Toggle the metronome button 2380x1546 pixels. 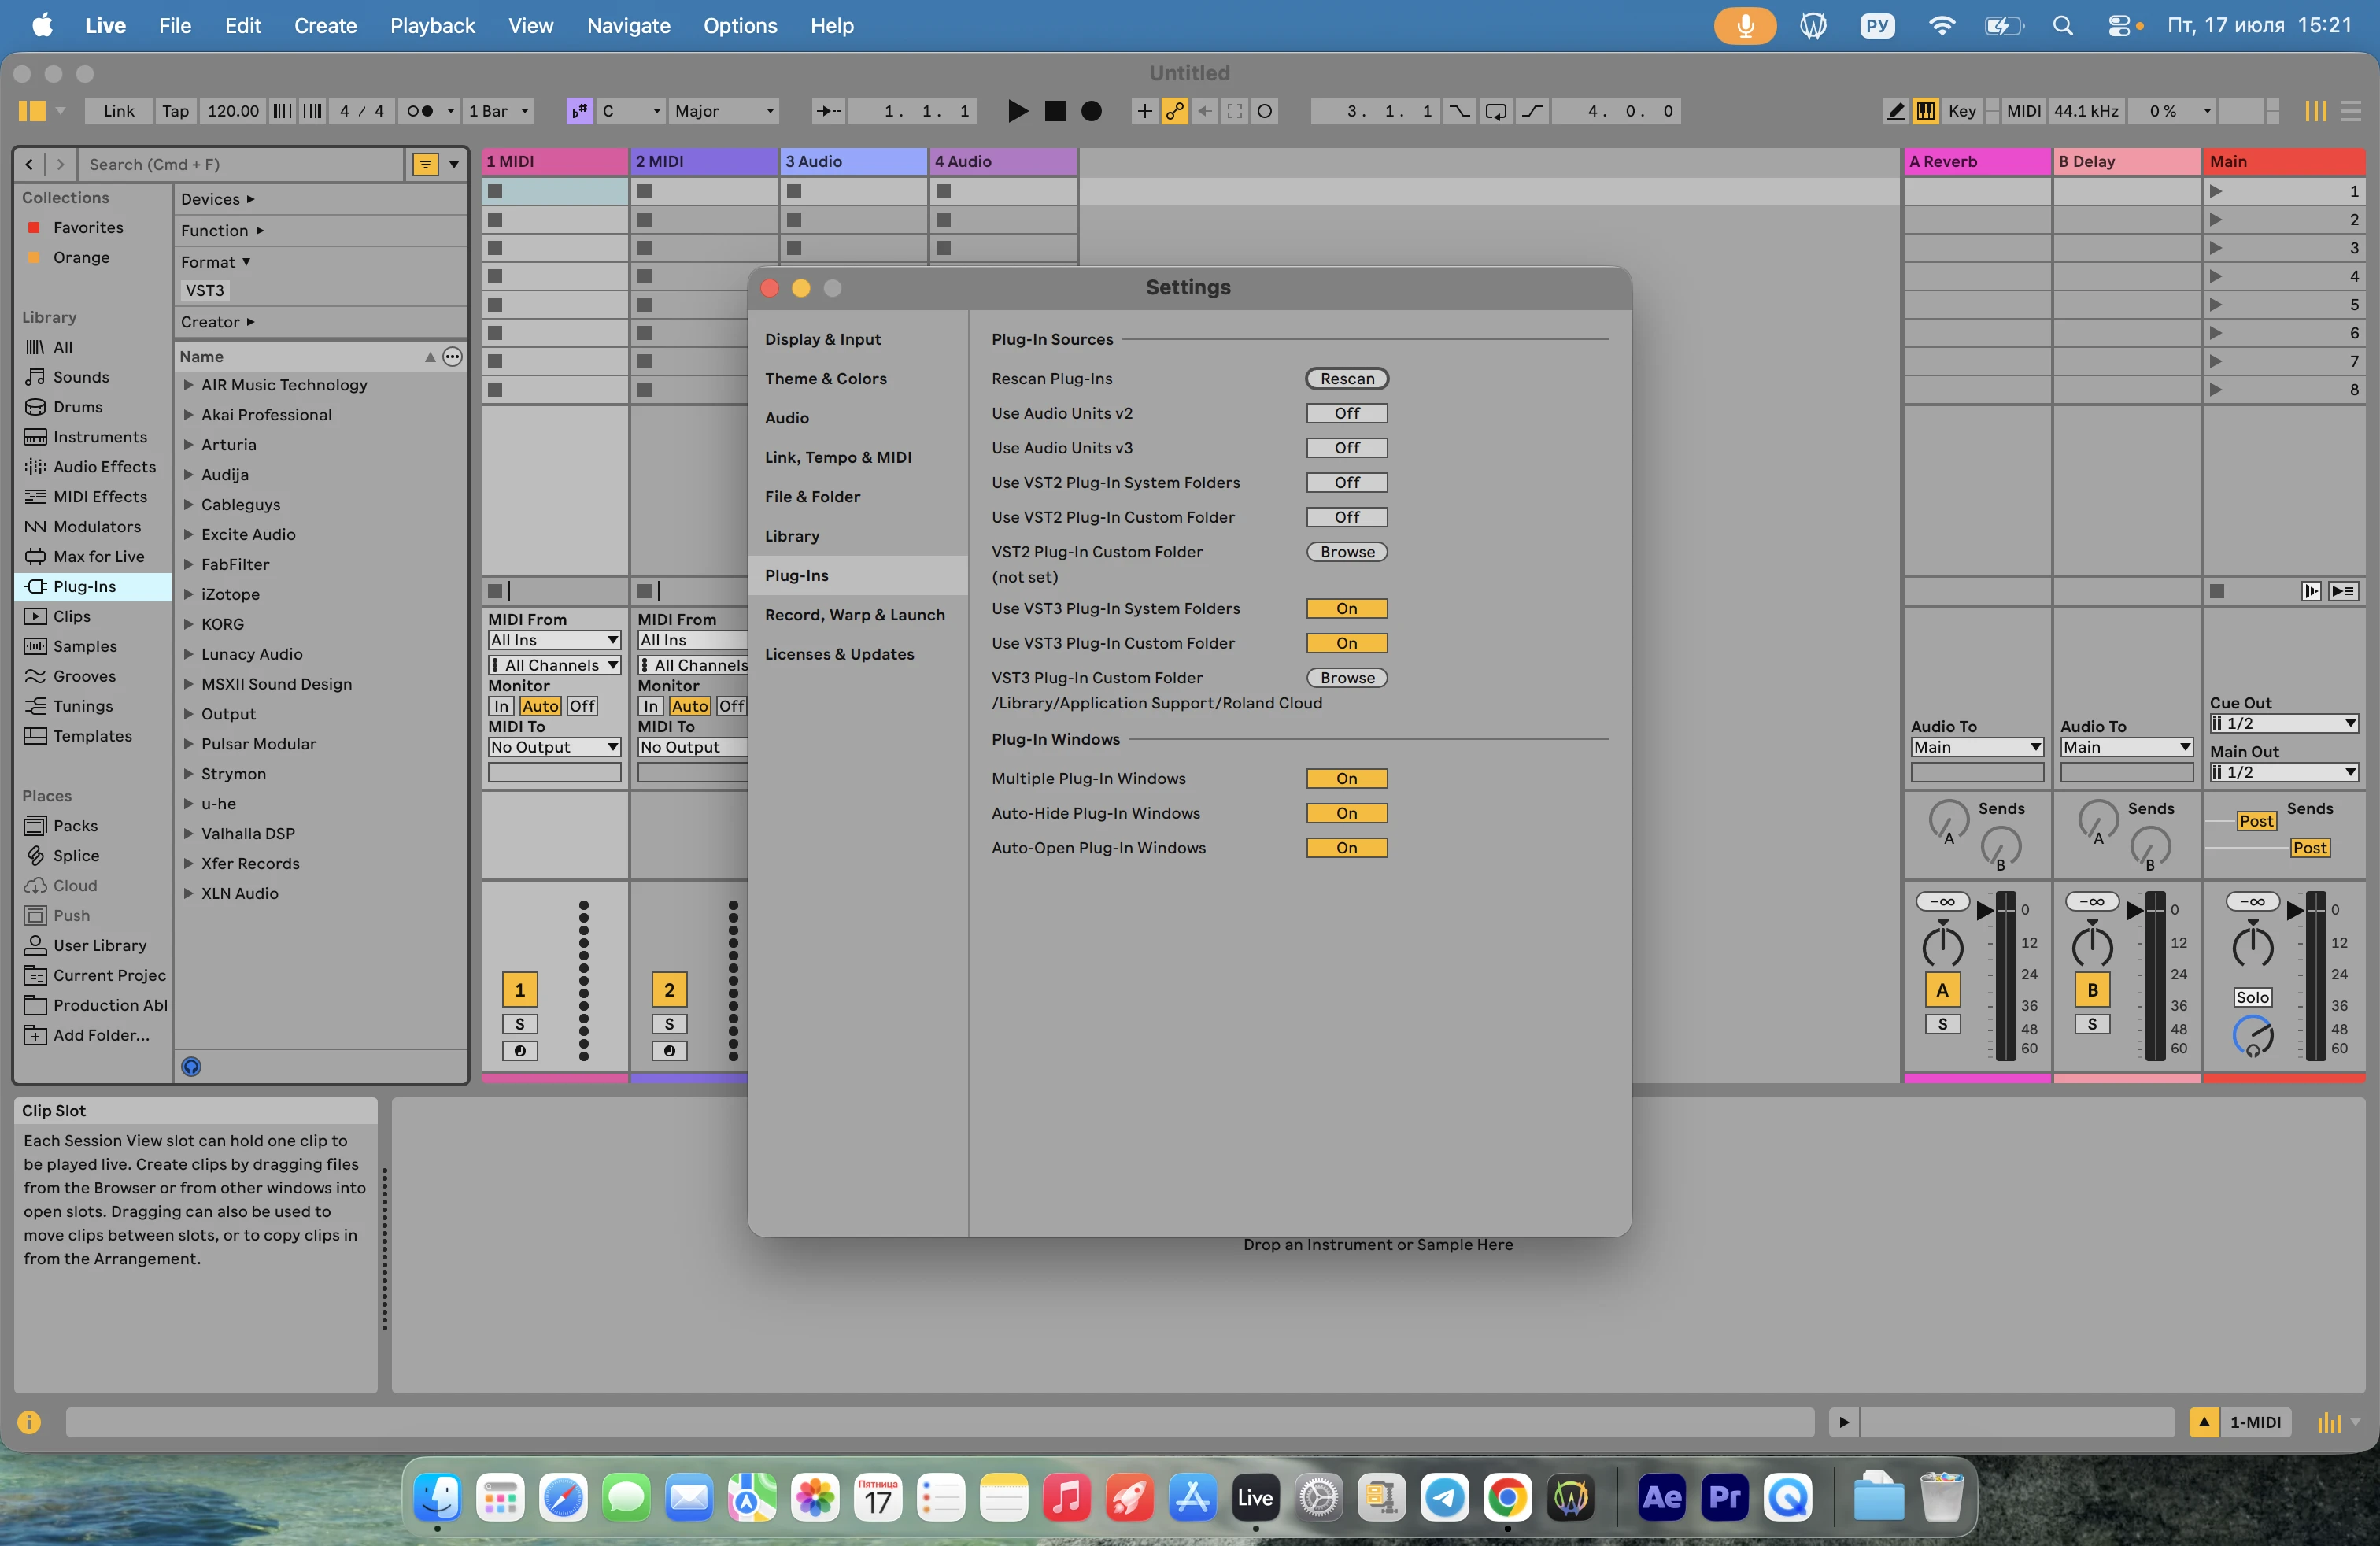coord(420,111)
